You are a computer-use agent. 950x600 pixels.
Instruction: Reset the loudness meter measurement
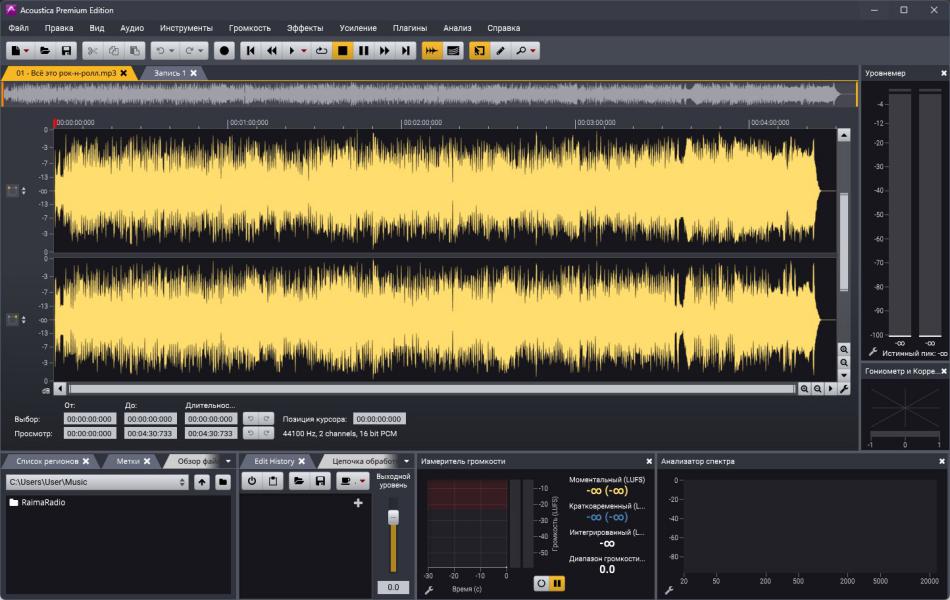click(541, 583)
